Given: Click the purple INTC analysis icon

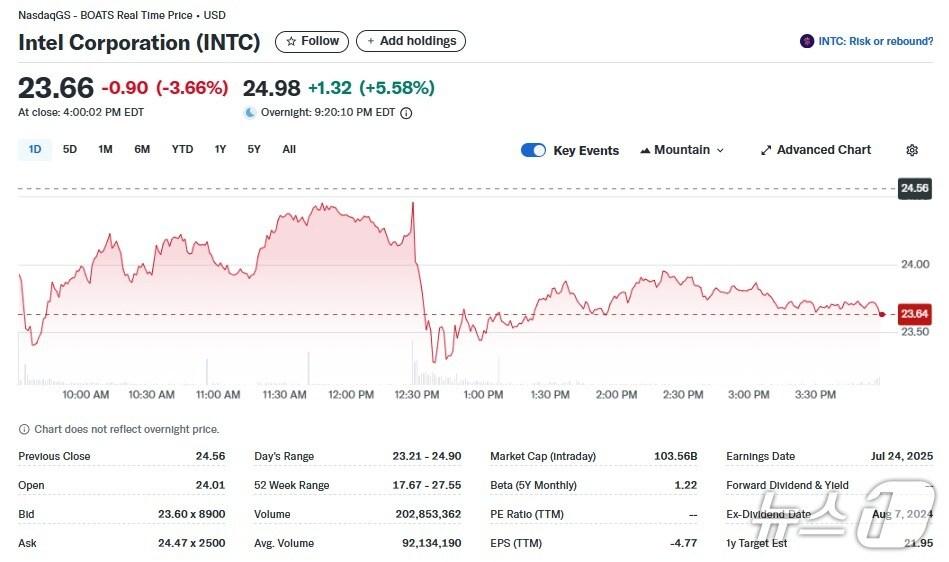Looking at the screenshot, I should 807,41.
